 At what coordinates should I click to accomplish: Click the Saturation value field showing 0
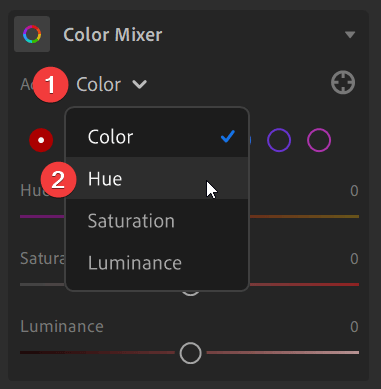point(354,259)
